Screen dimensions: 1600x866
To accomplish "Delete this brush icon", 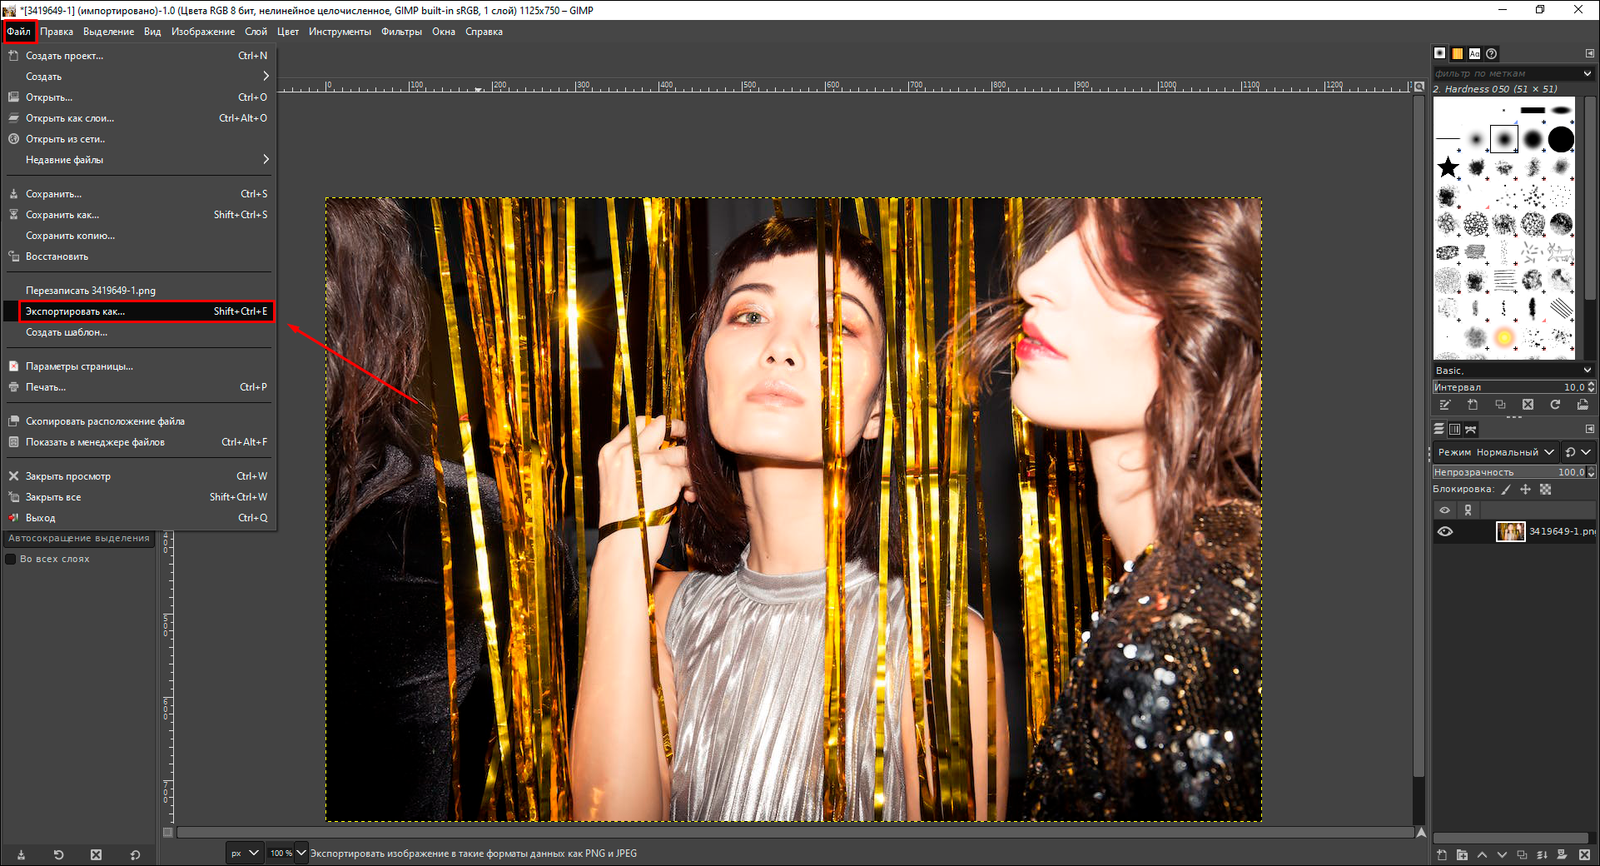I will pyautogui.click(x=1527, y=404).
